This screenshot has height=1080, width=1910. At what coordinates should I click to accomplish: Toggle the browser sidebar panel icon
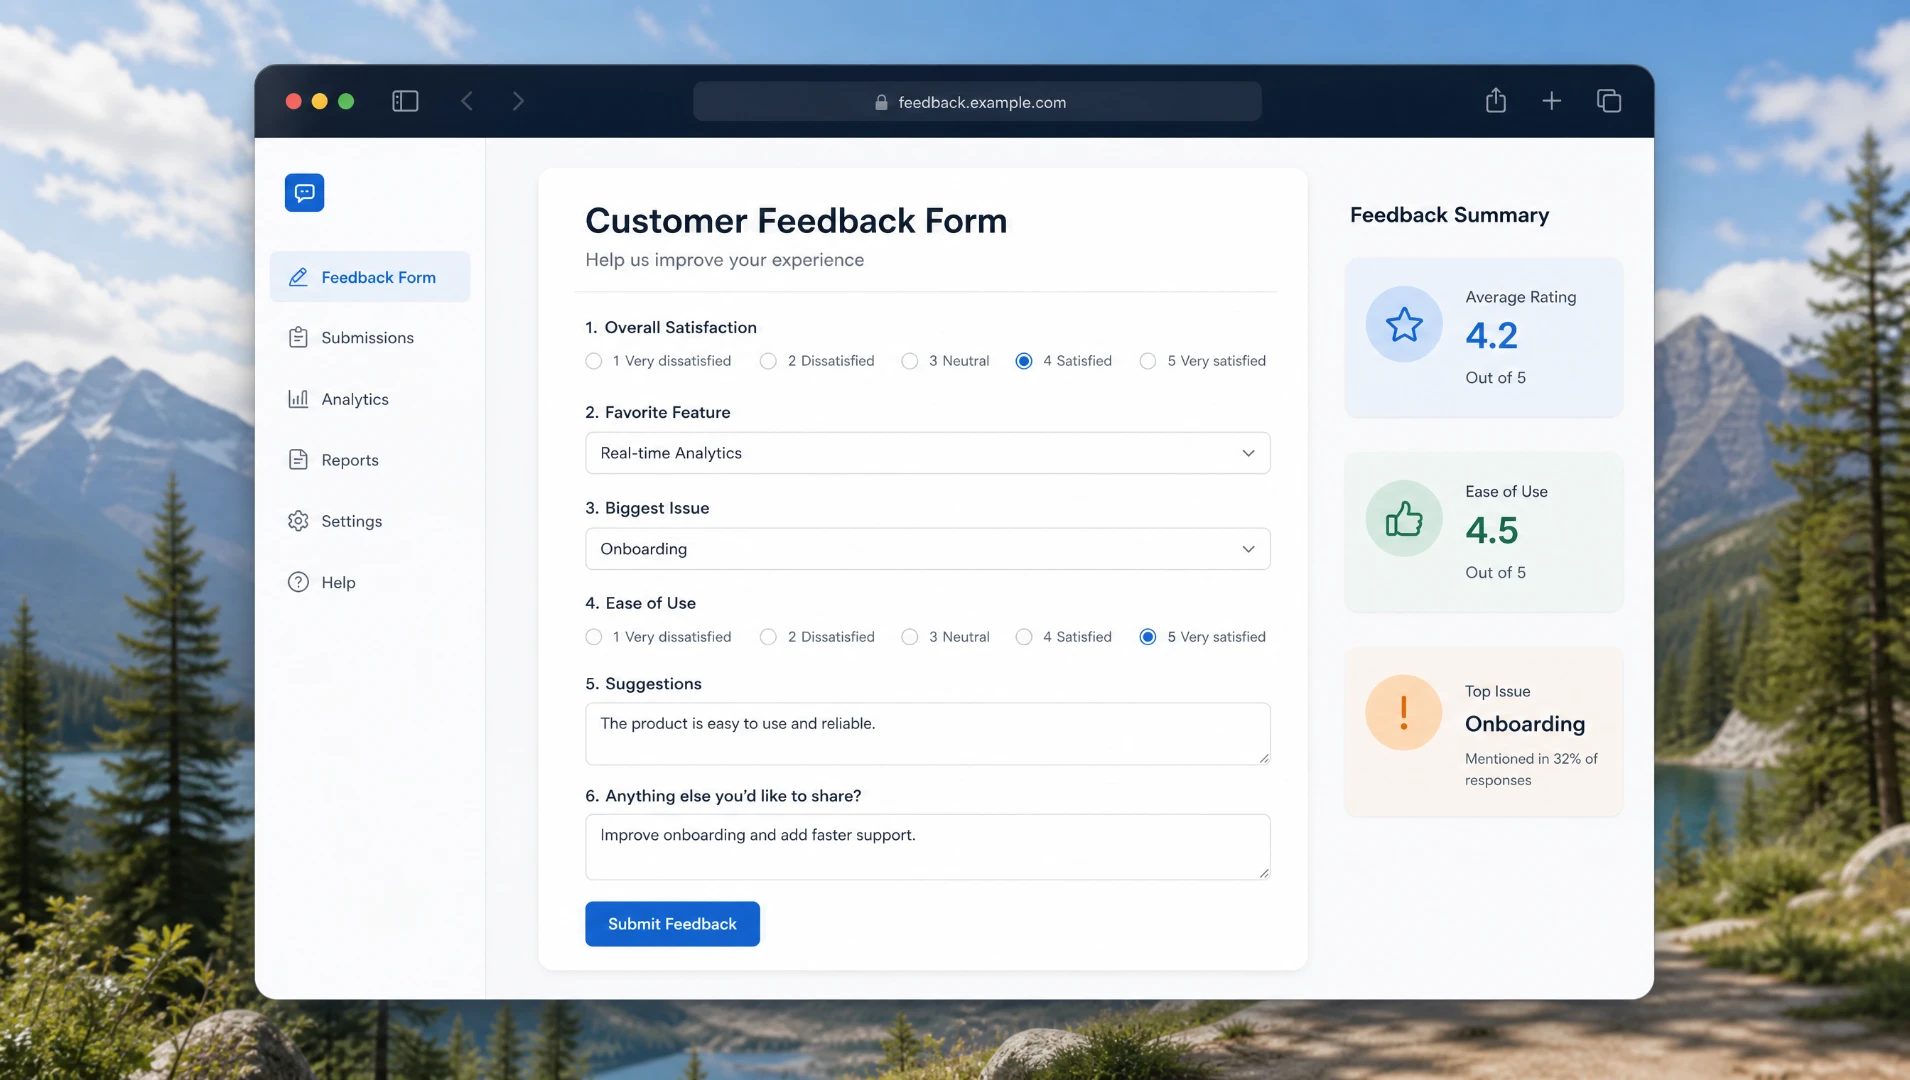[405, 101]
